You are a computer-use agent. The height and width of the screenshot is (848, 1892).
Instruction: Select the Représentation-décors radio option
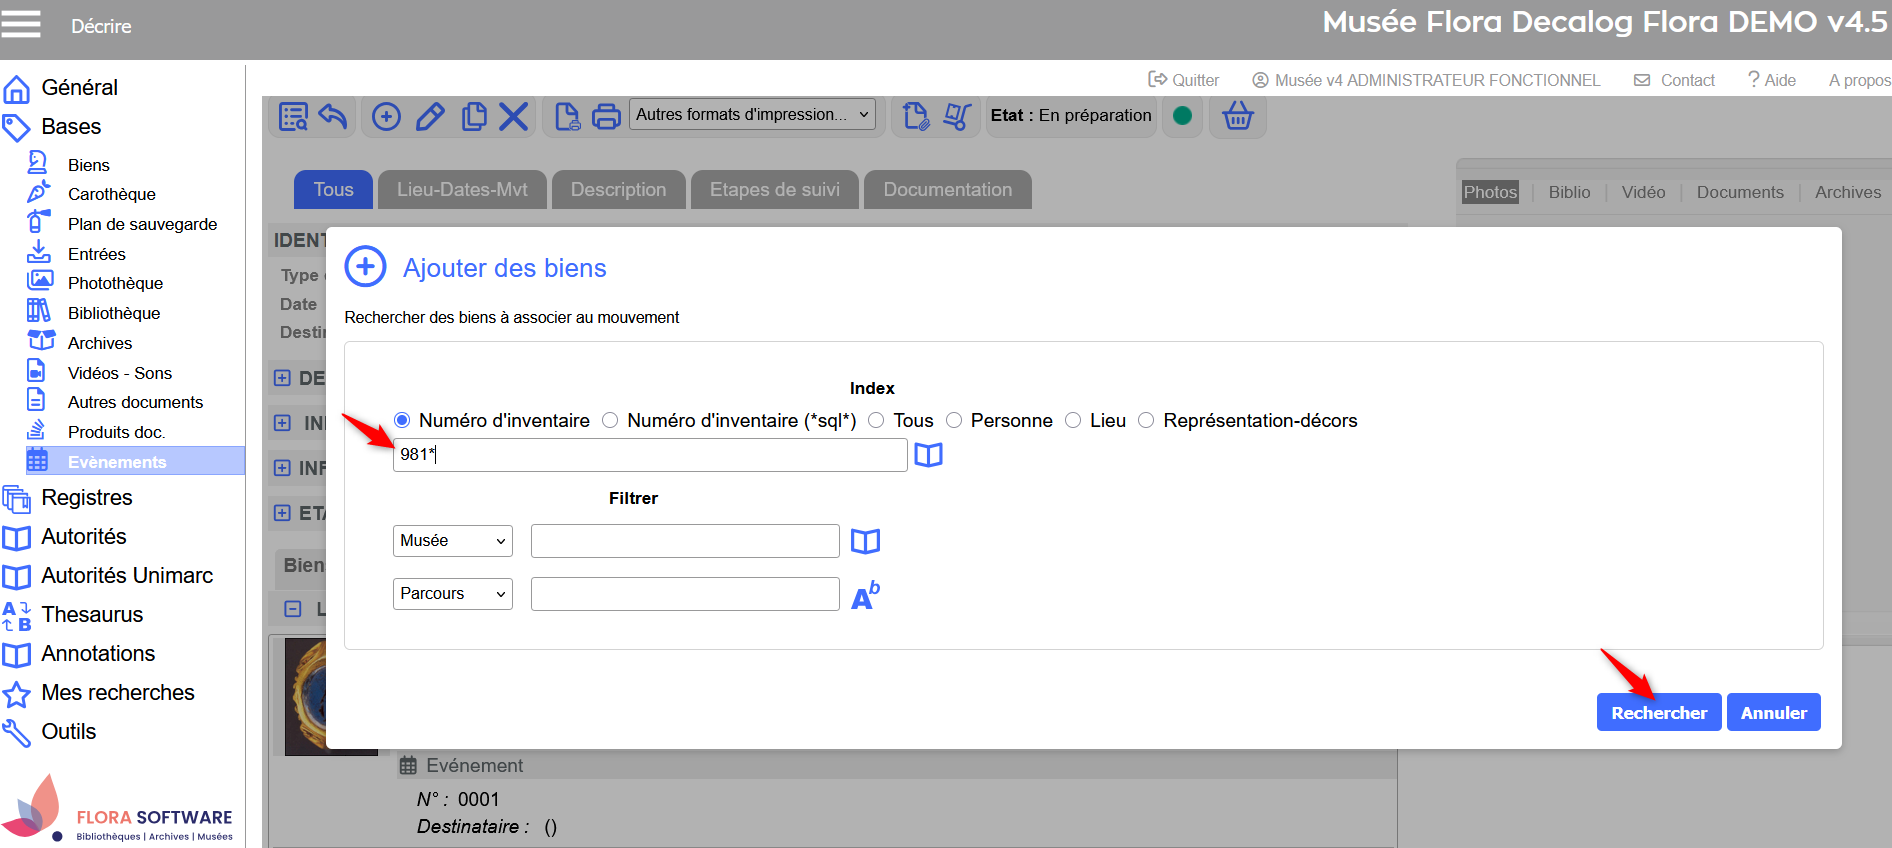click(x=1146, y=421)
